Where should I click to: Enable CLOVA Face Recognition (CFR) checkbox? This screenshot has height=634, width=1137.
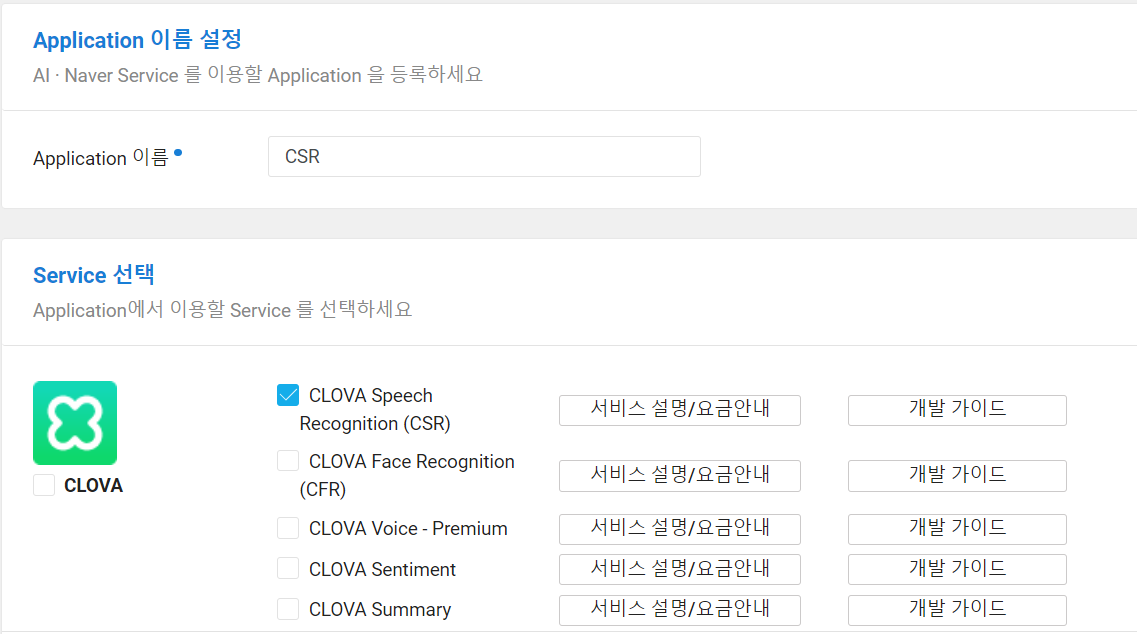(x=288, y=461)
